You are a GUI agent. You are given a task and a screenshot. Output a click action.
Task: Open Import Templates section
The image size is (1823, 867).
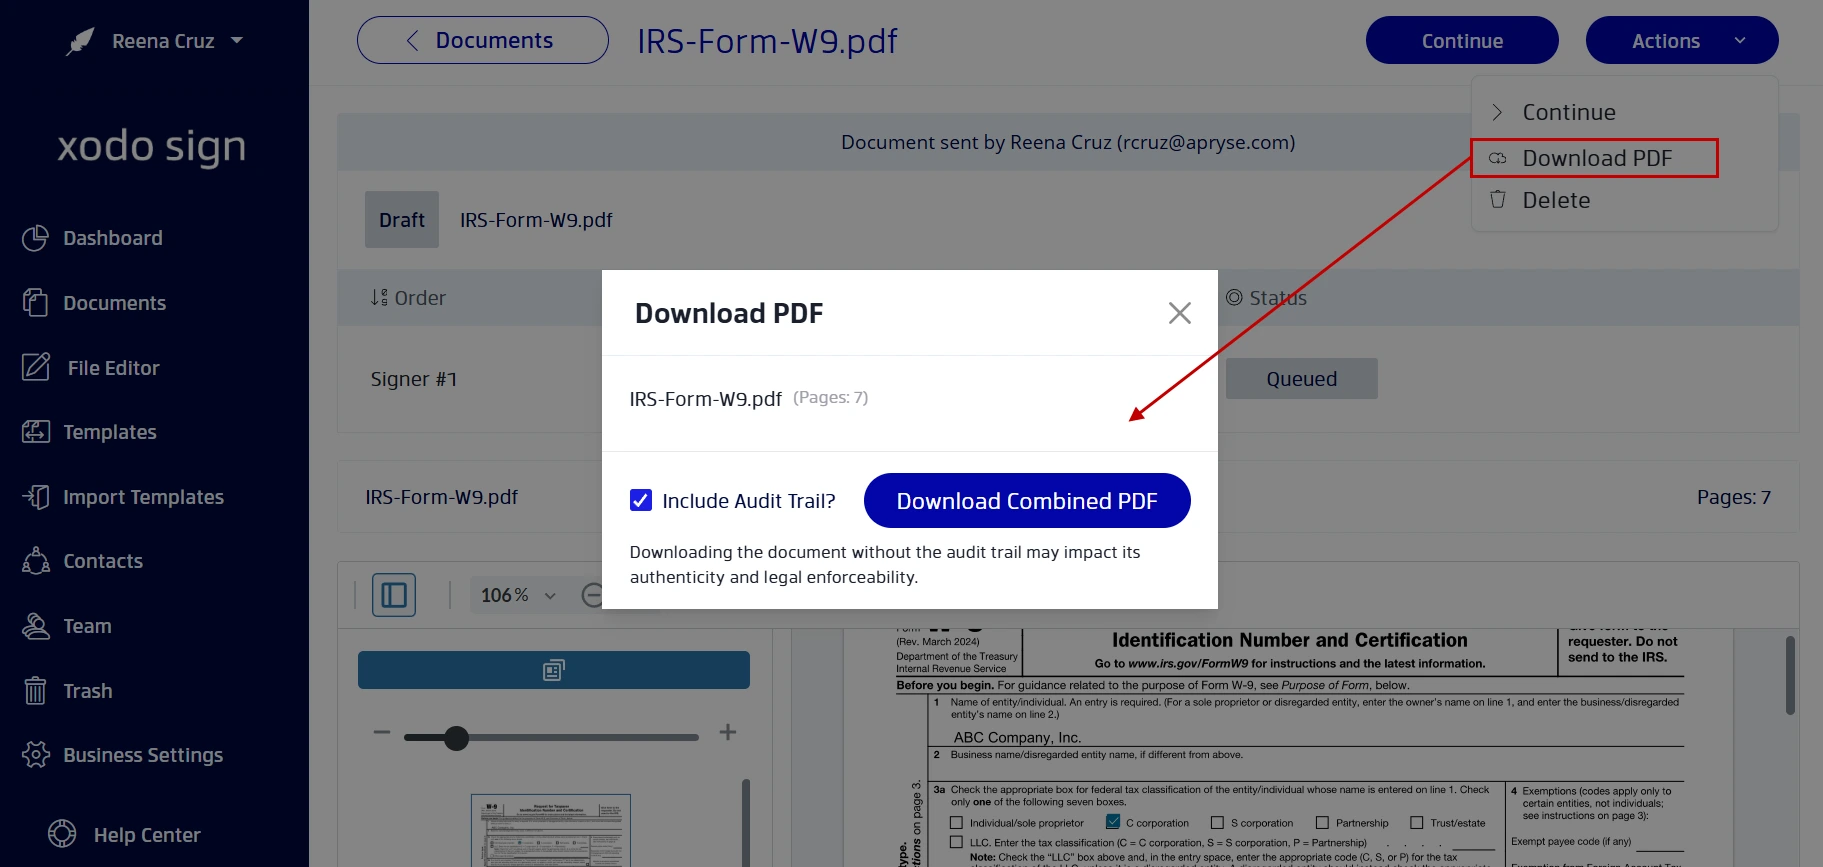tap(124, 497)
